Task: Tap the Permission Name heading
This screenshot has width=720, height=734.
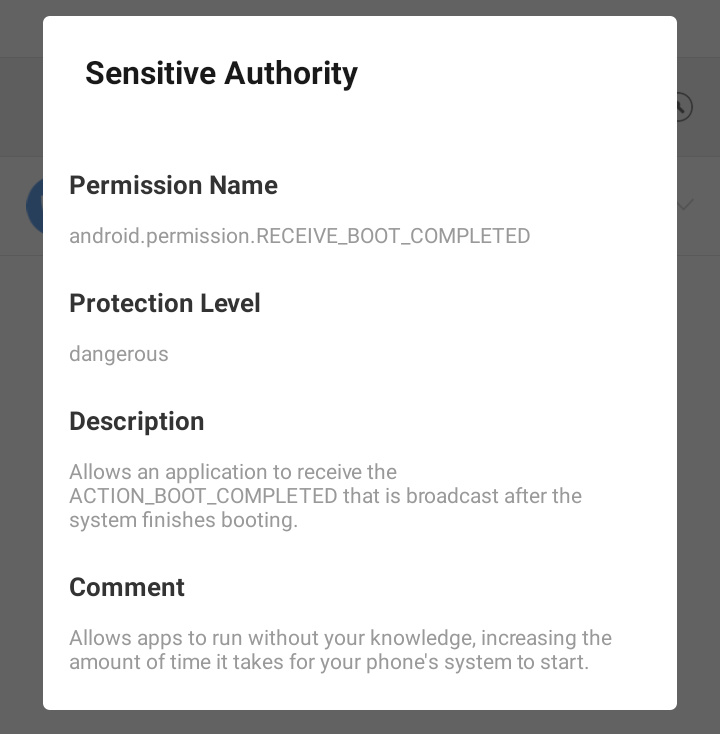Action: point(174,185)
